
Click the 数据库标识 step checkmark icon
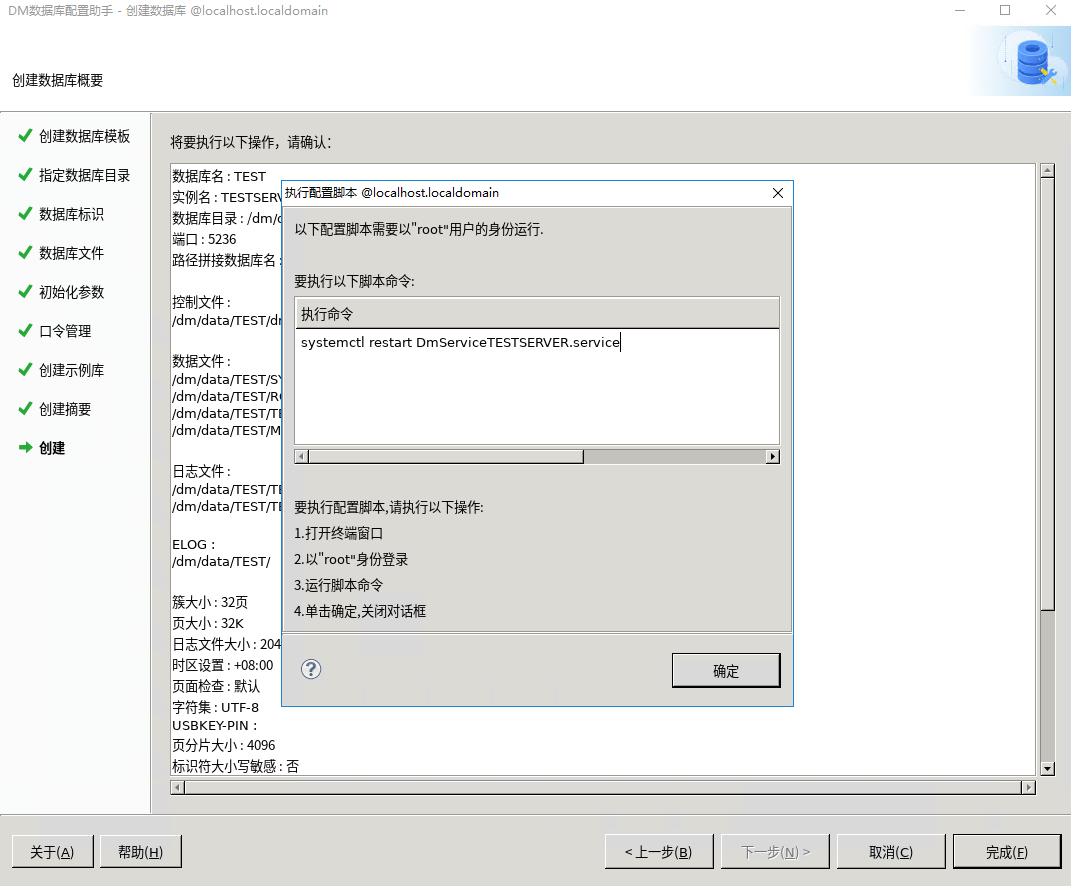[25, 214]
